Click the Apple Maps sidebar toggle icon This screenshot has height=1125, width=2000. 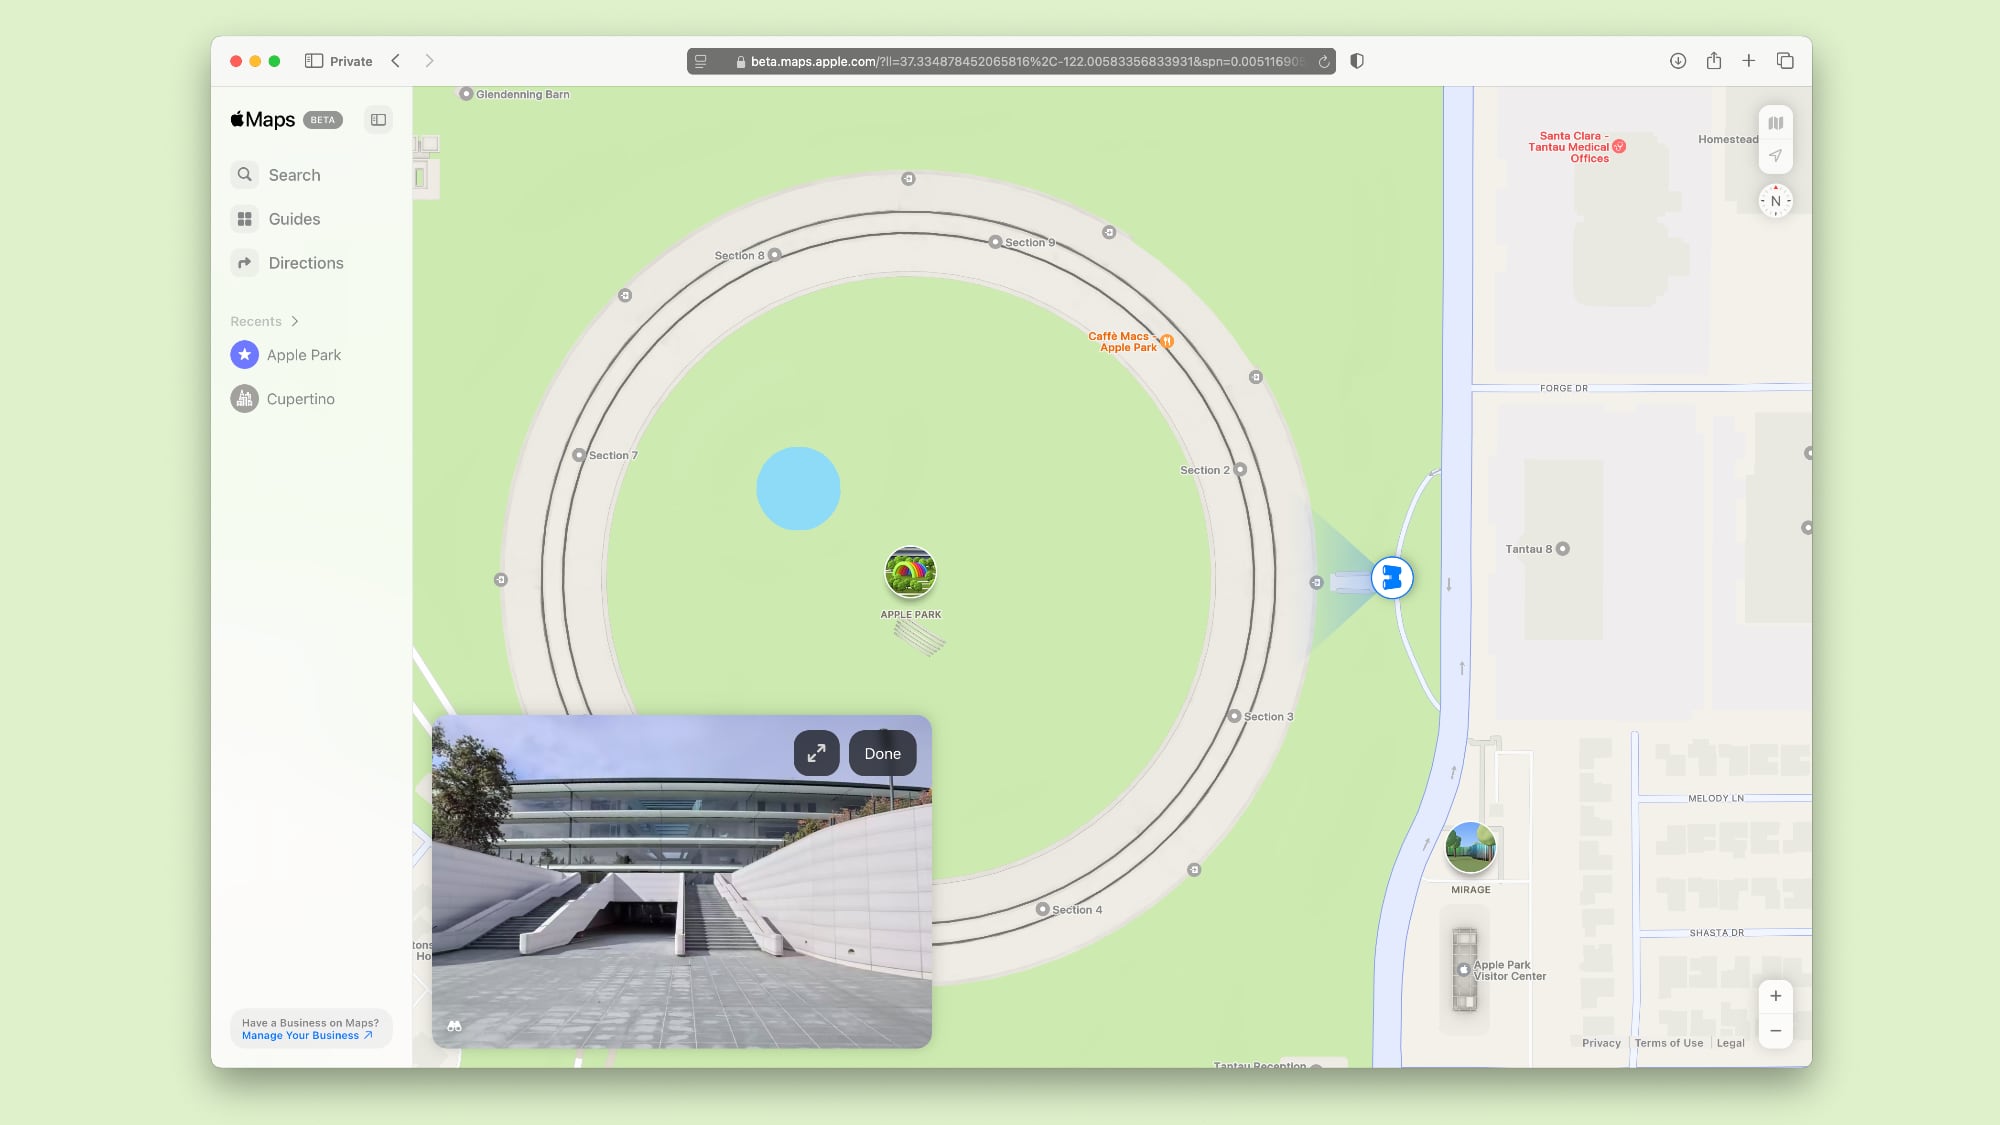click(x=378, y=120)
